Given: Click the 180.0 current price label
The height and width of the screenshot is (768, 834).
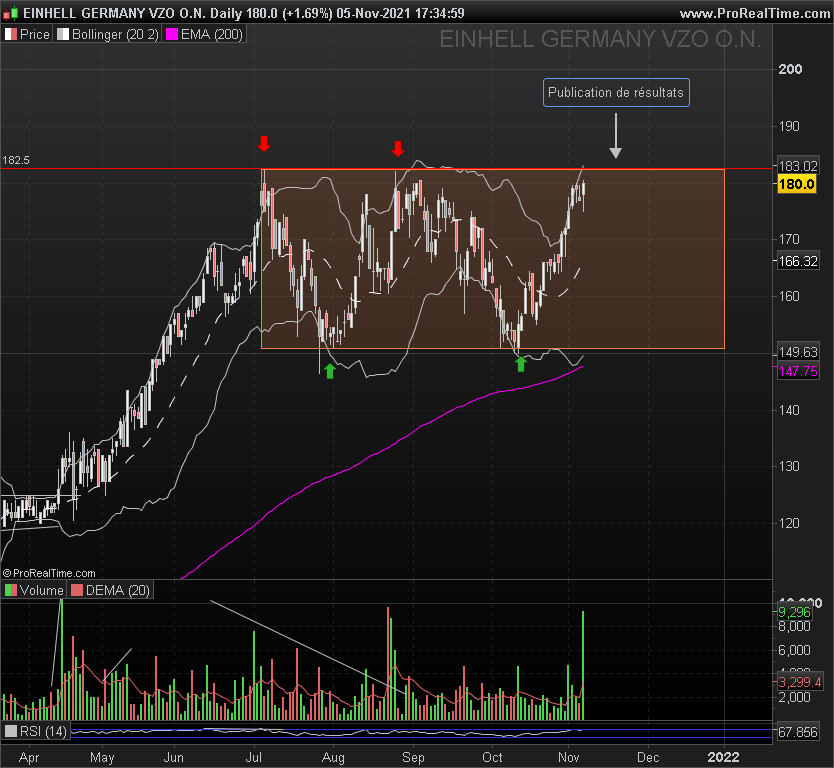Looking at the screenshot, I should [796, 185].
